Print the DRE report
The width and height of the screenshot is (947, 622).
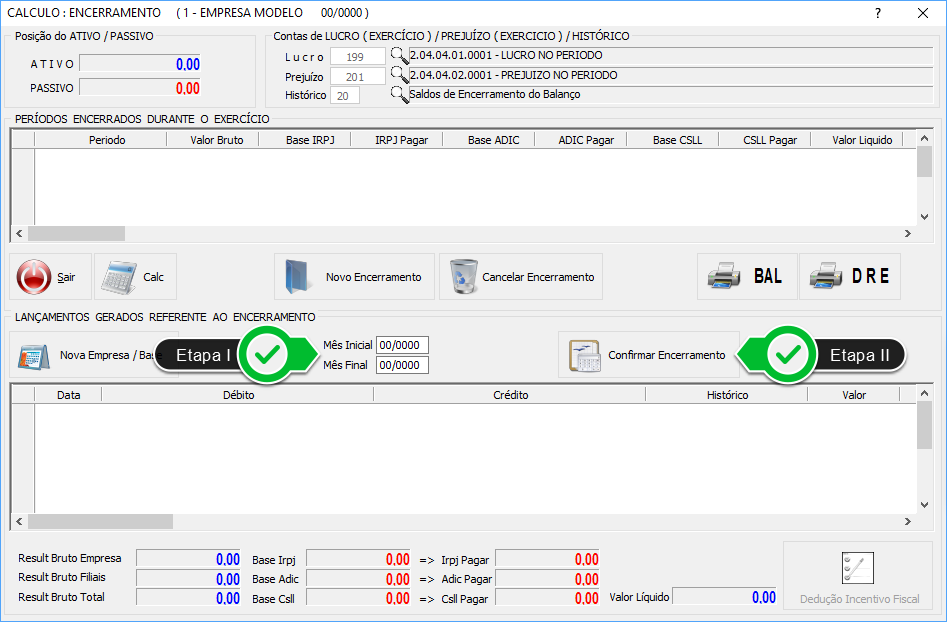(x=849, y=277)
